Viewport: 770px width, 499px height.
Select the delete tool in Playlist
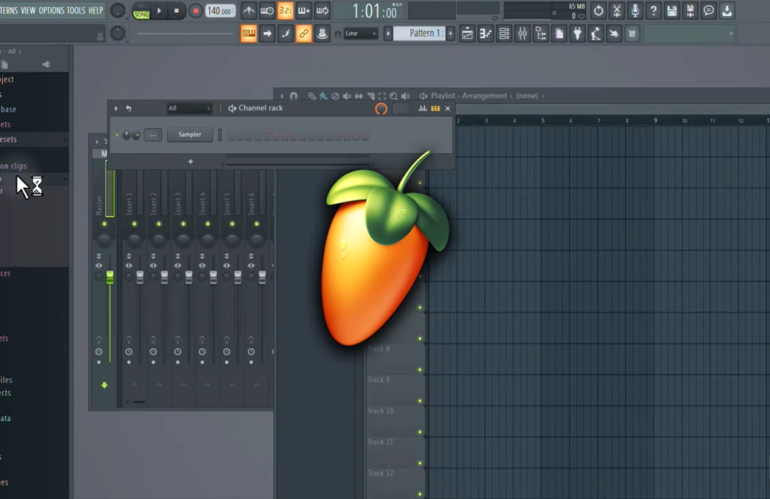[x=335, y=96]
